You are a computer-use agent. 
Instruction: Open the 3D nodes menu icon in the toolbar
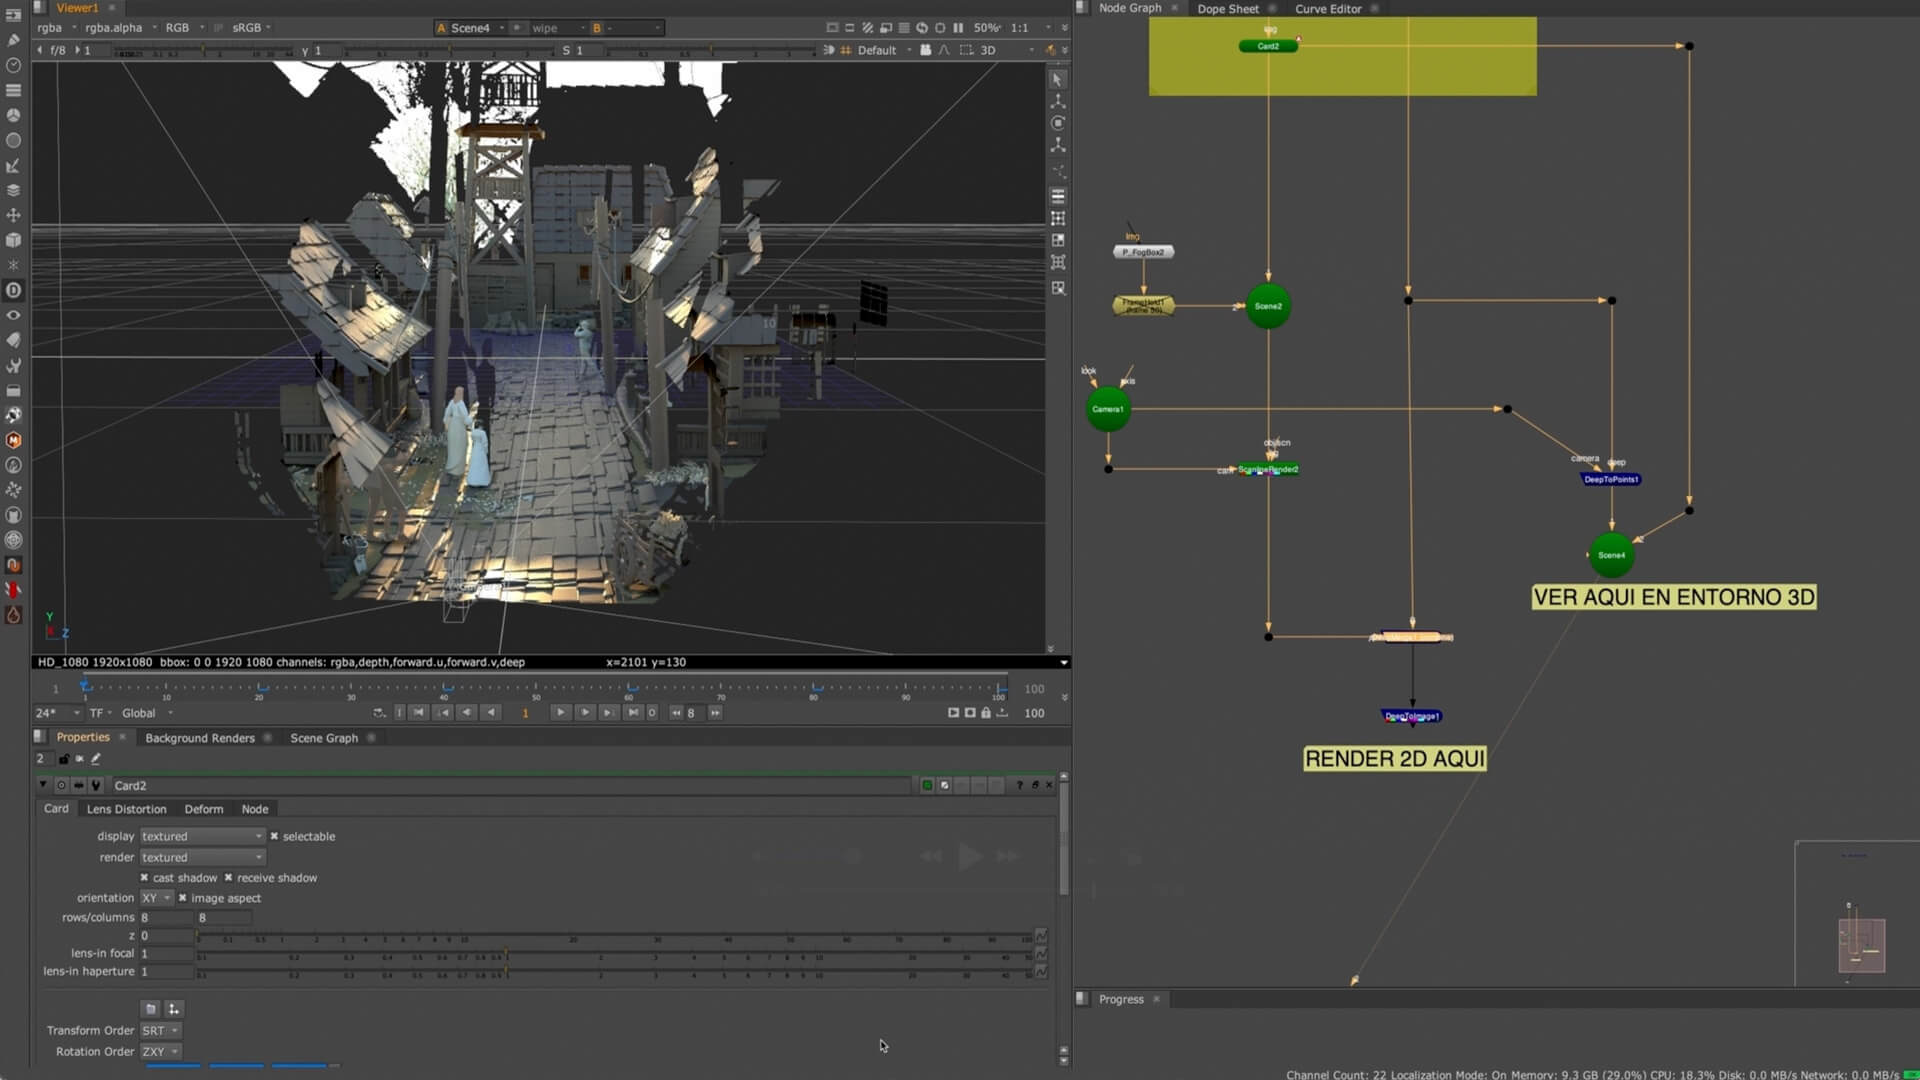[14, 239]
